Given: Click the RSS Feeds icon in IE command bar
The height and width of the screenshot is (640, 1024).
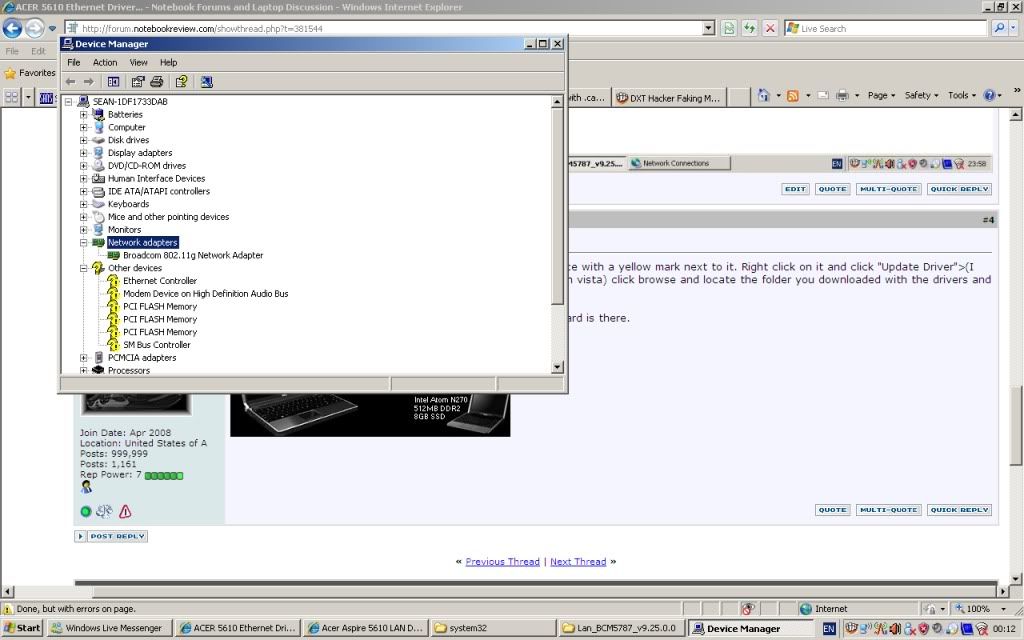Looking at the screenshot, I should pyautogui.click(x=793, y=95).
